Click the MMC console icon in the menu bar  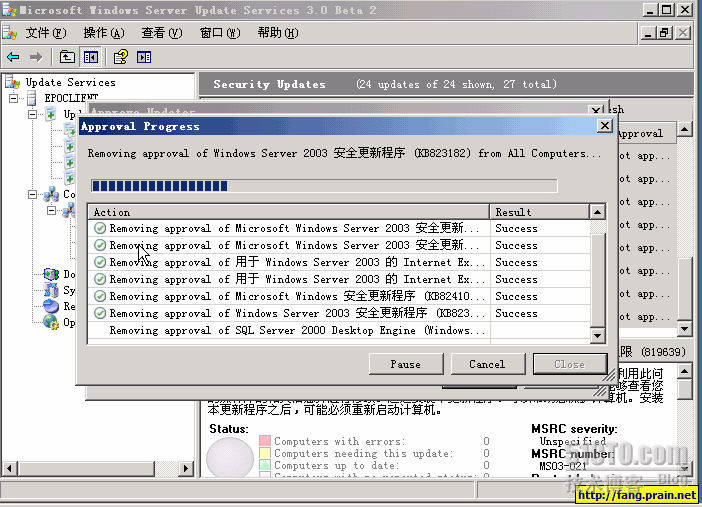click(10, 33)
